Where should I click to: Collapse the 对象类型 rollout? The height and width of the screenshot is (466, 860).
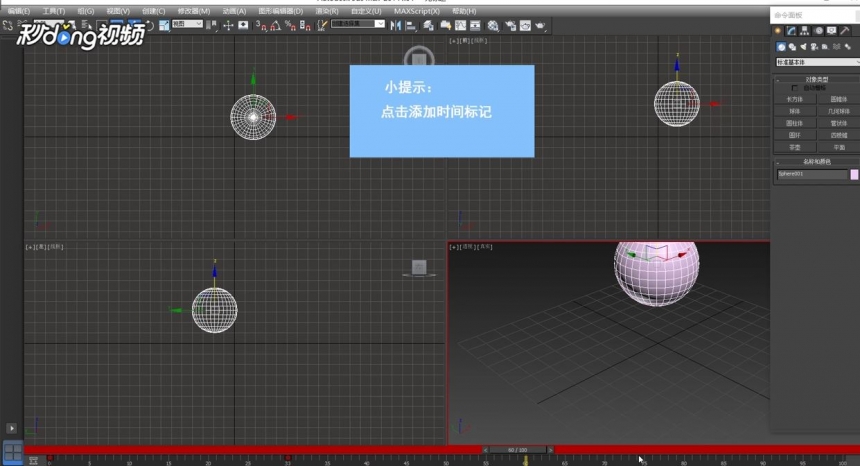click(817, 79)
